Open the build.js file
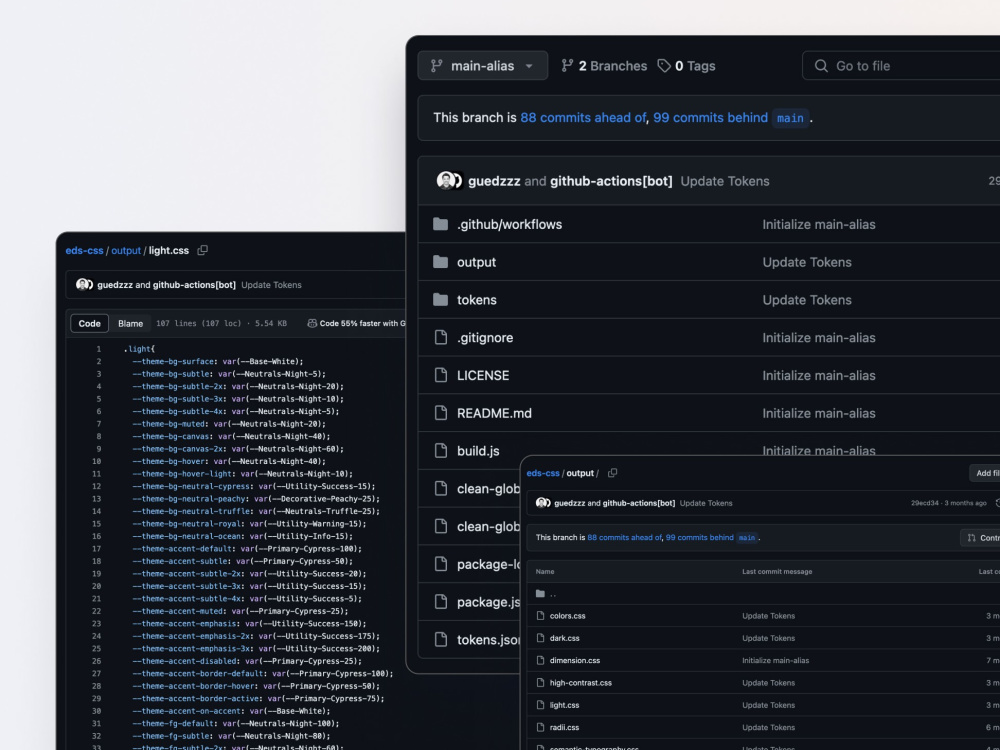1000x750 pixels. [478, 451]
